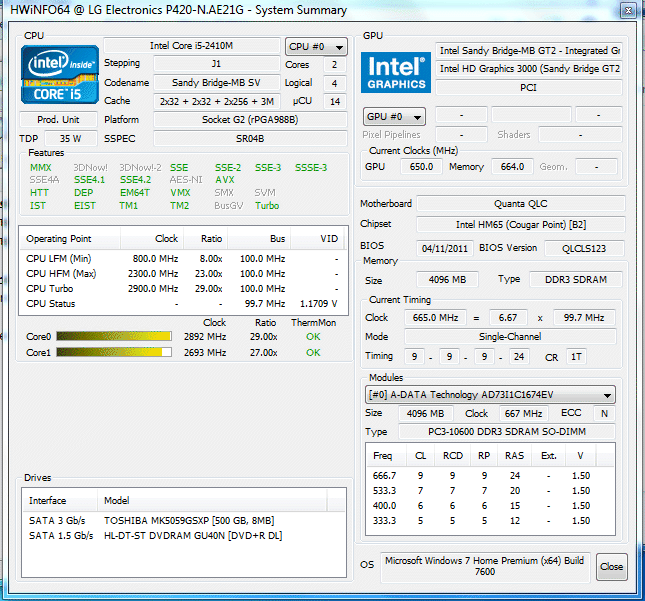Click the GPU Memory clock 664.0 value
This screenshot has width=645, height=601.
[x=513, y=167]
